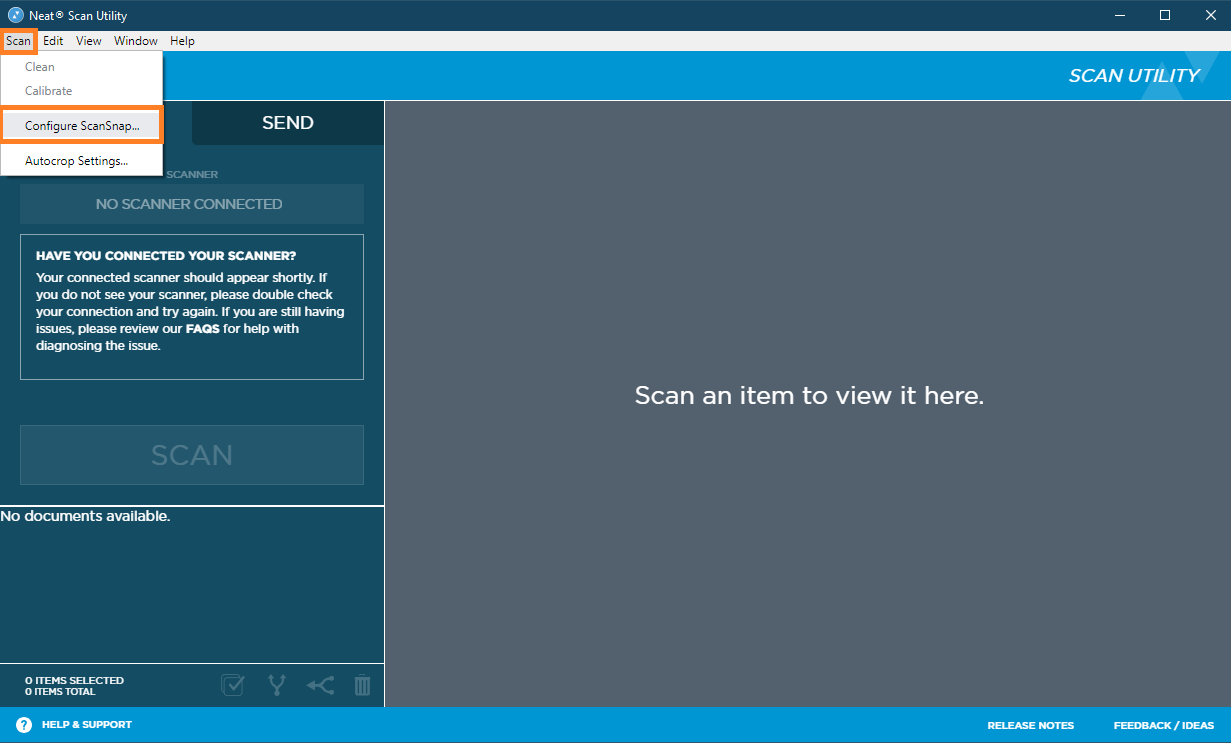Click the trash delete icon
1231x743 pixels.
click(x=362, y=685)
